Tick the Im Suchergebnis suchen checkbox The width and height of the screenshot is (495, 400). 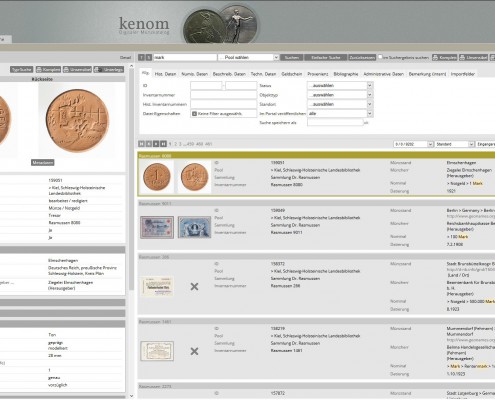(x=380, y=57)
